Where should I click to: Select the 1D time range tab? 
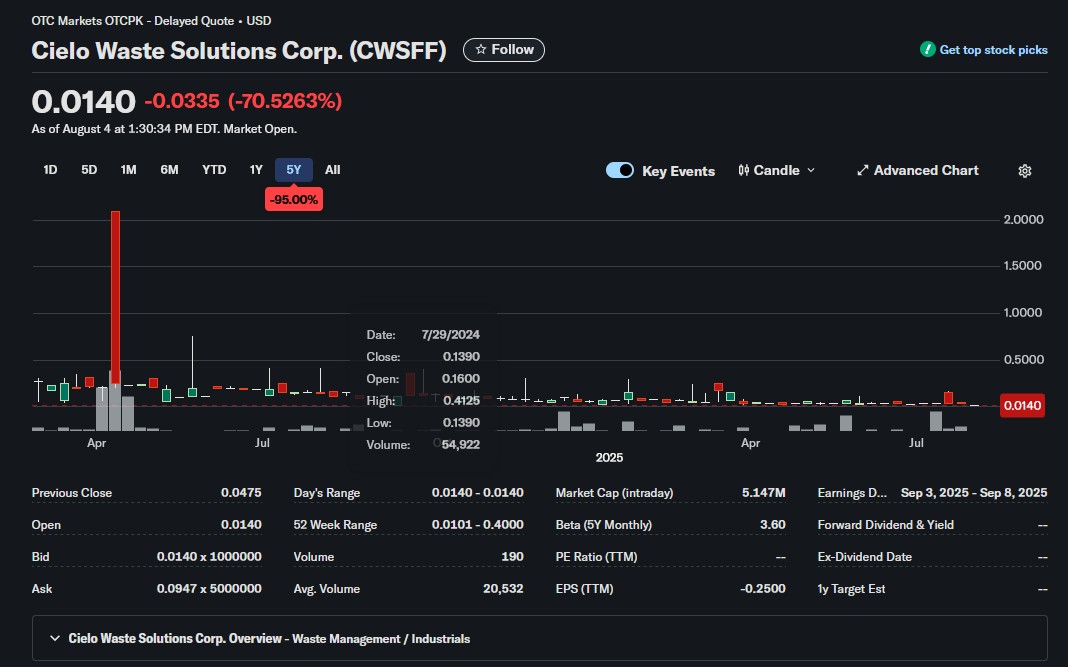click(50, 170)
